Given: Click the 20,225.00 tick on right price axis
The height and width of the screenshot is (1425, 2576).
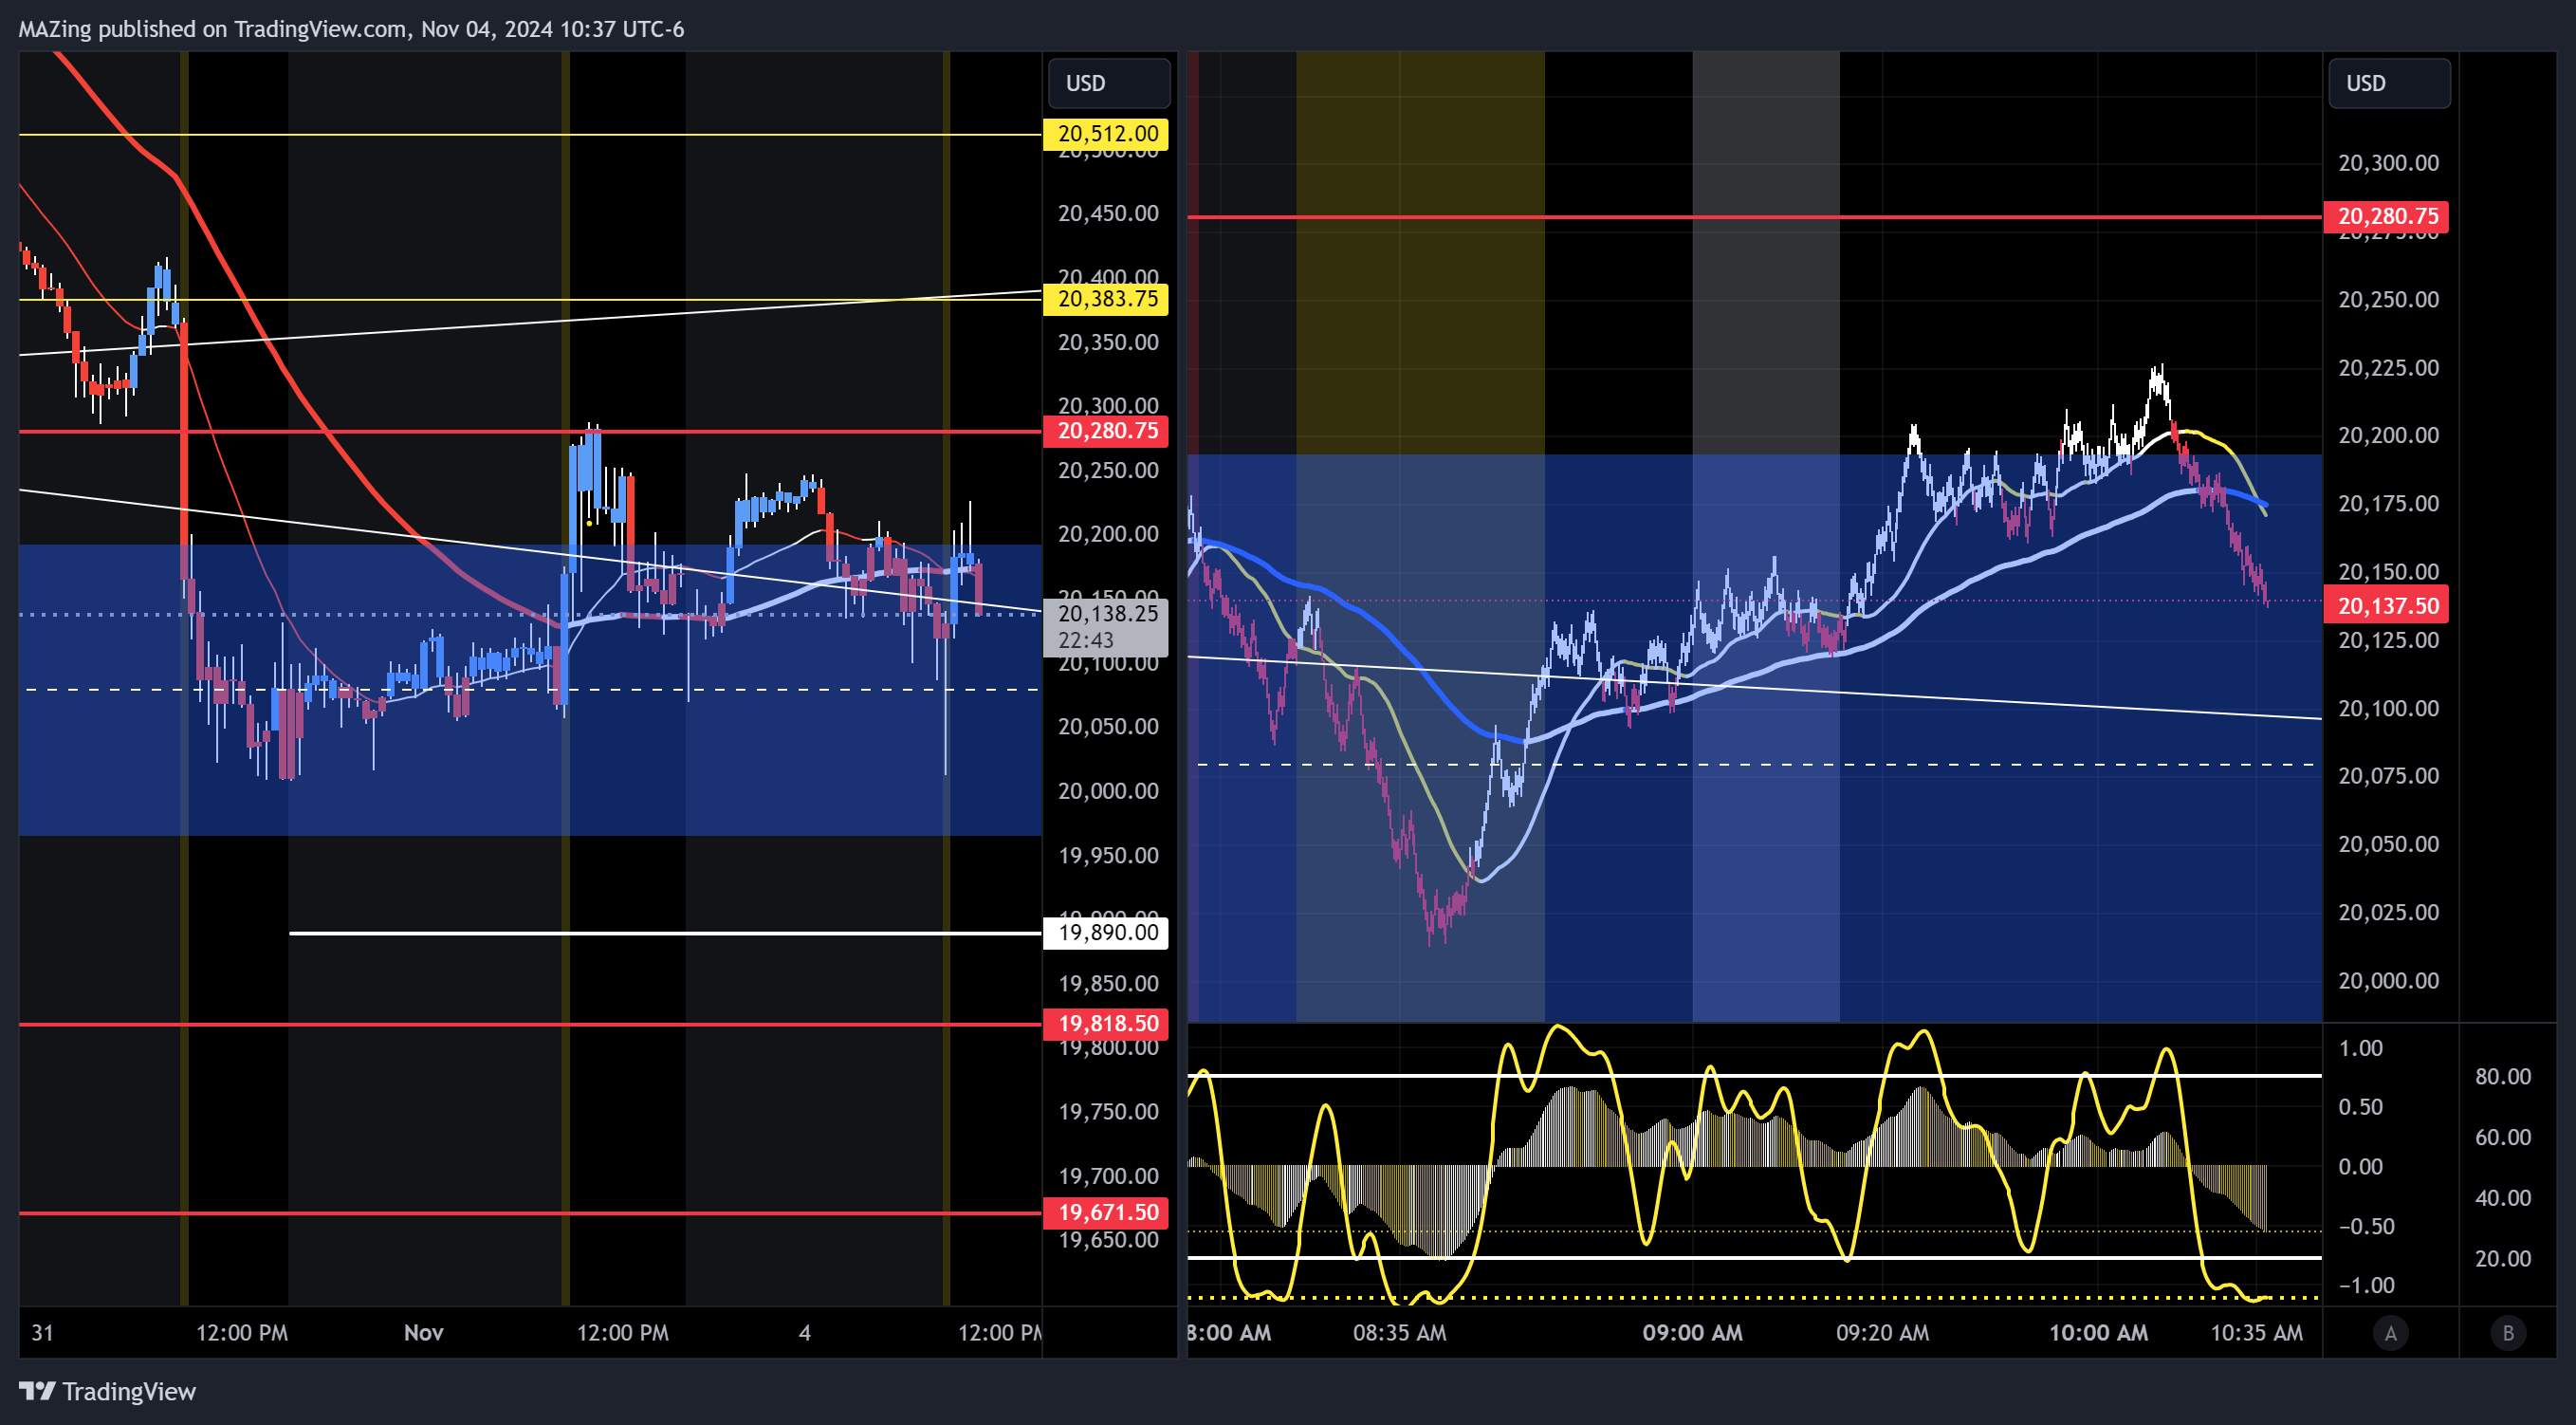Looking at the screenshot, I should pyautogui.click(x=2388, y=368).
